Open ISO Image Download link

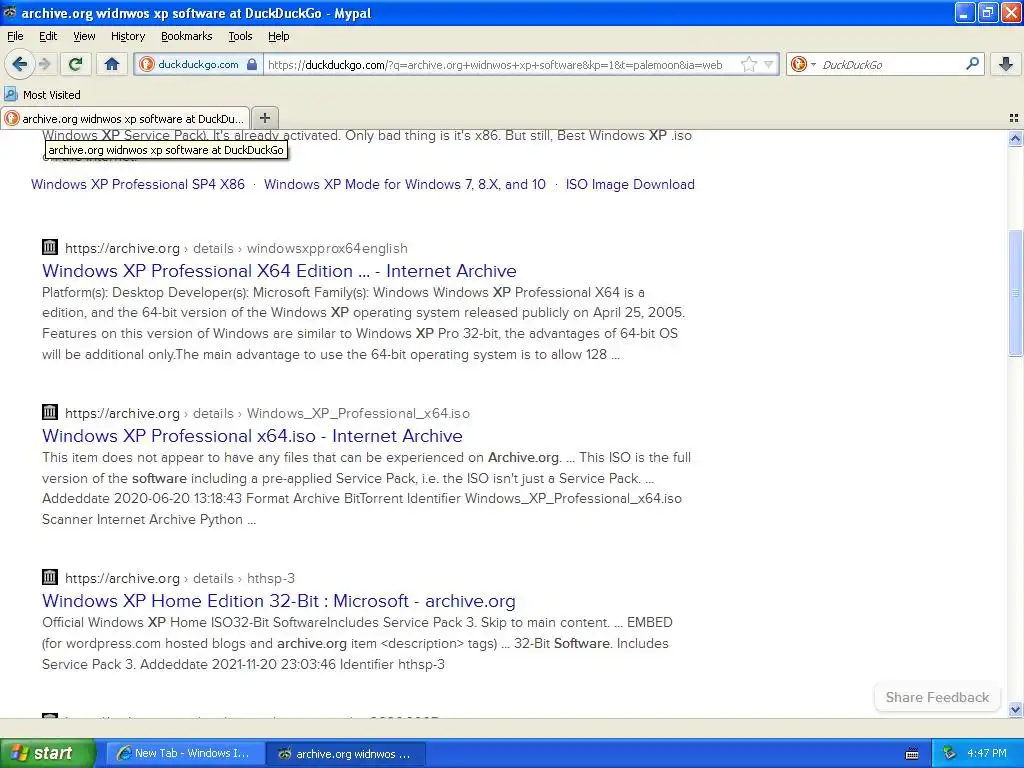pyautogui.click(x=630, y=184)
